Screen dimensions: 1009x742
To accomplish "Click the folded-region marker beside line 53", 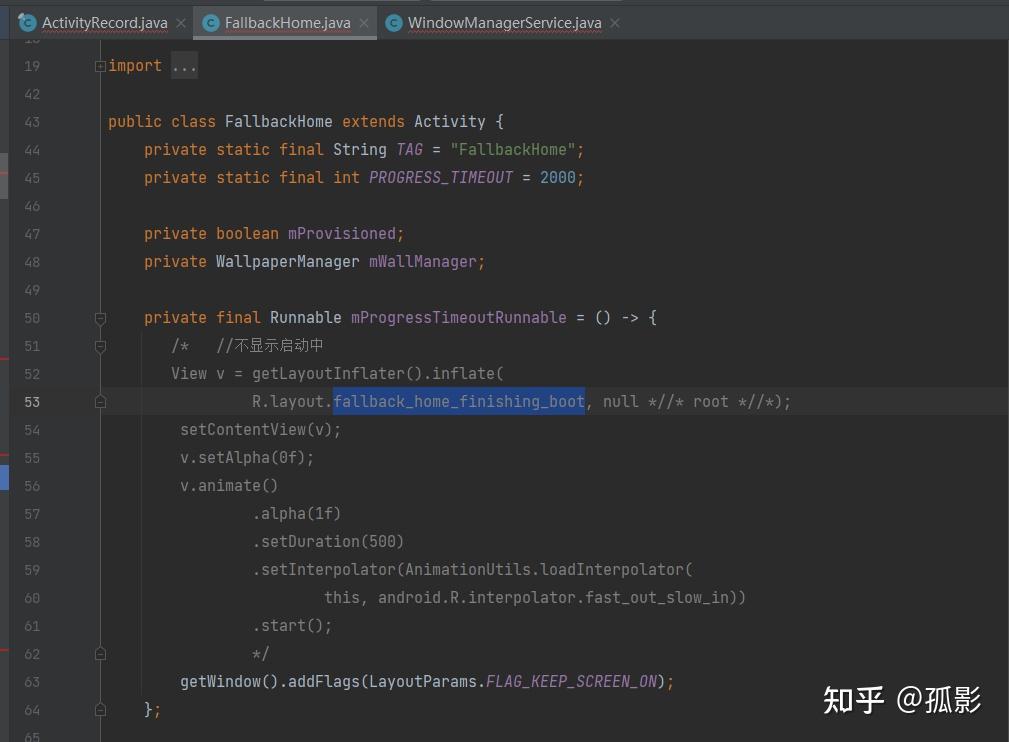I will click(x=100, y=400).
